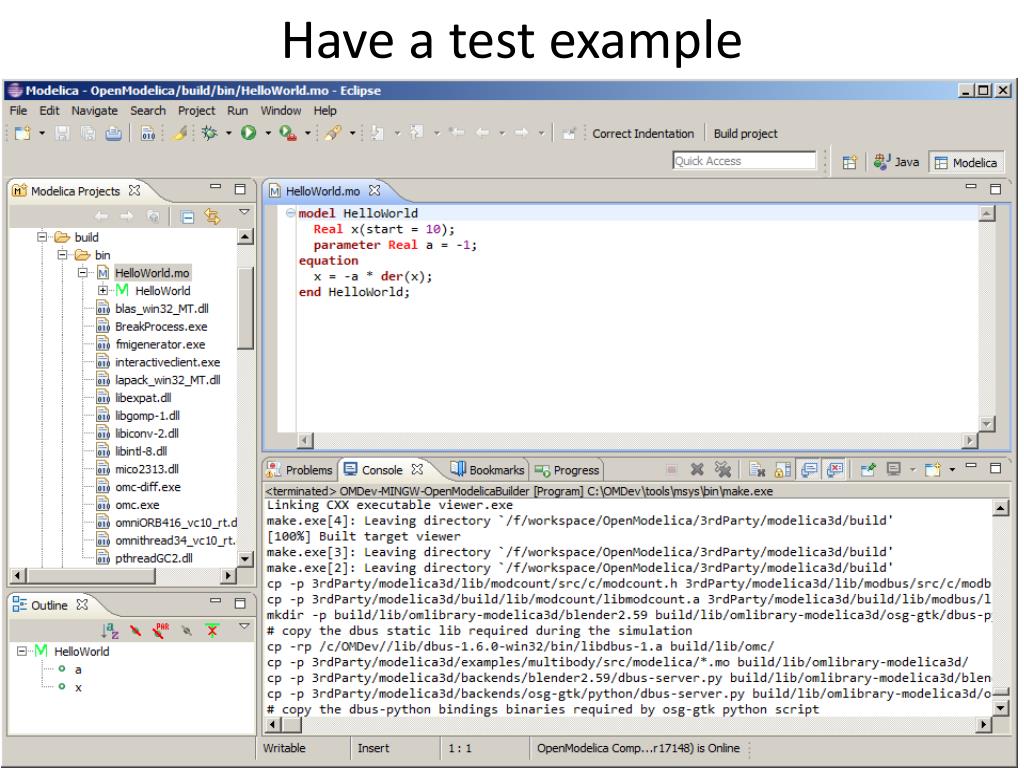Select libexpat.dll in the project tree

click(x=143, y=398)
